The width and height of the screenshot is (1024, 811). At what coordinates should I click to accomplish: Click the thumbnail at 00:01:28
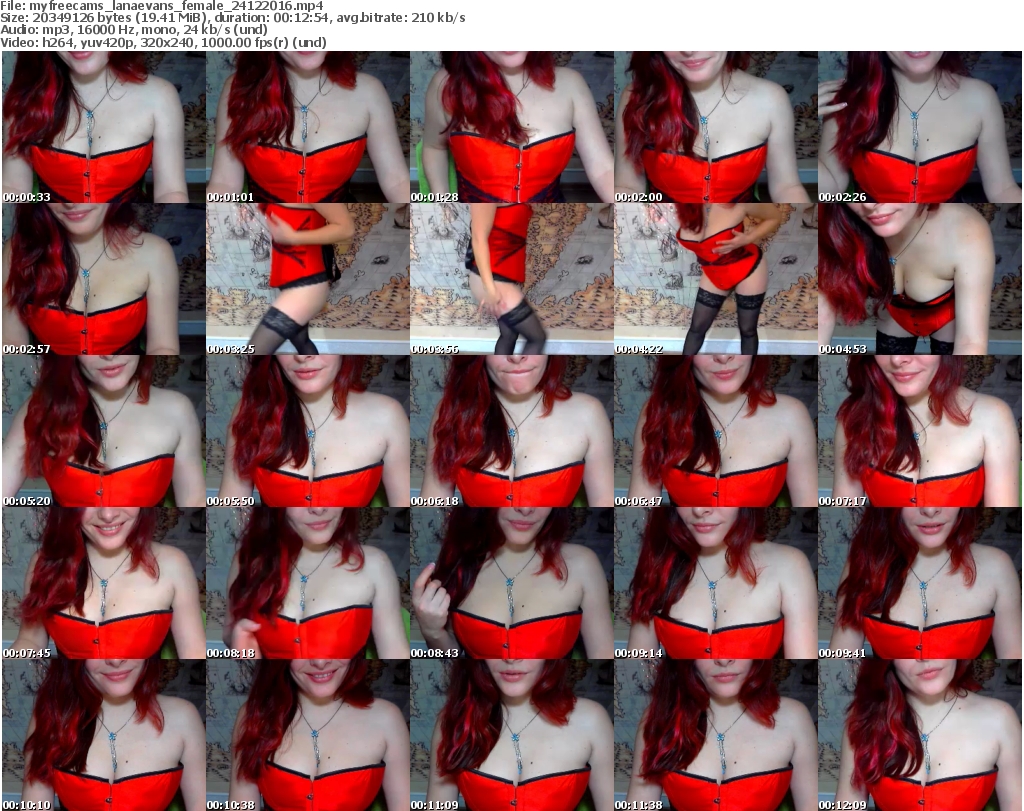(x=512, y=127)
